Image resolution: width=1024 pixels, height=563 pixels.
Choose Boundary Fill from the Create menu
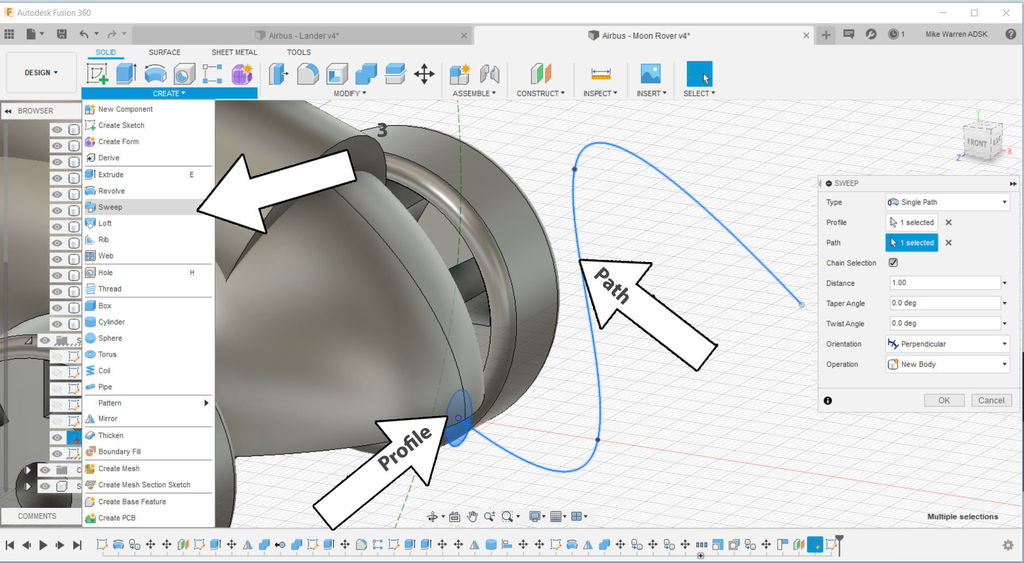pyautogui.click(x=148, y=451)
